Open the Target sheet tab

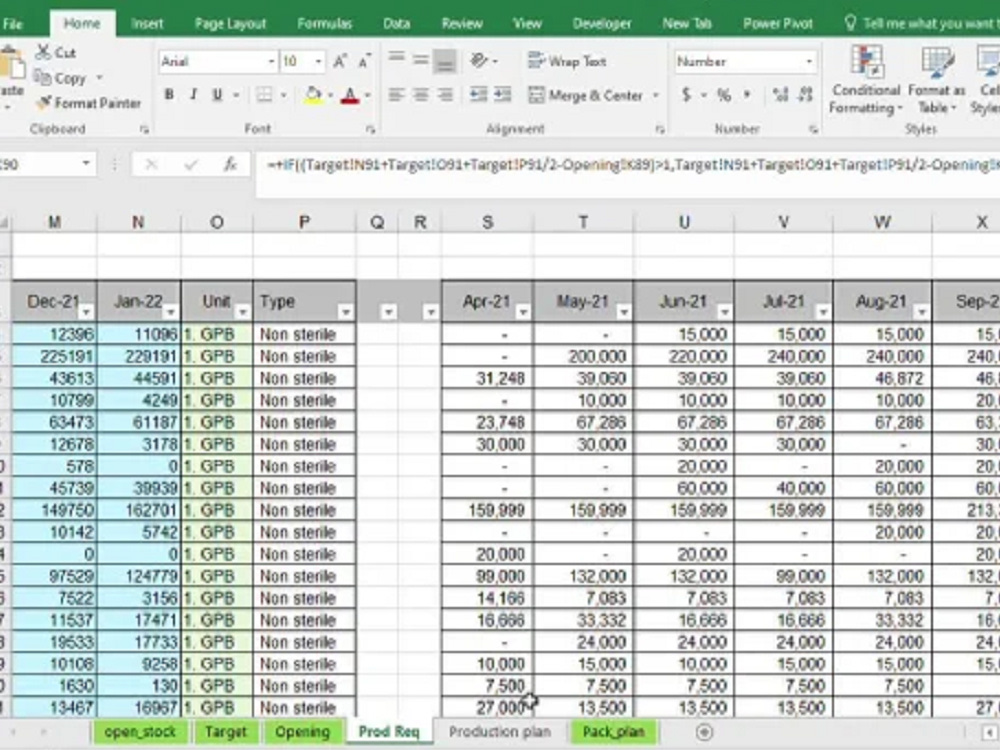tap(225, 732)
